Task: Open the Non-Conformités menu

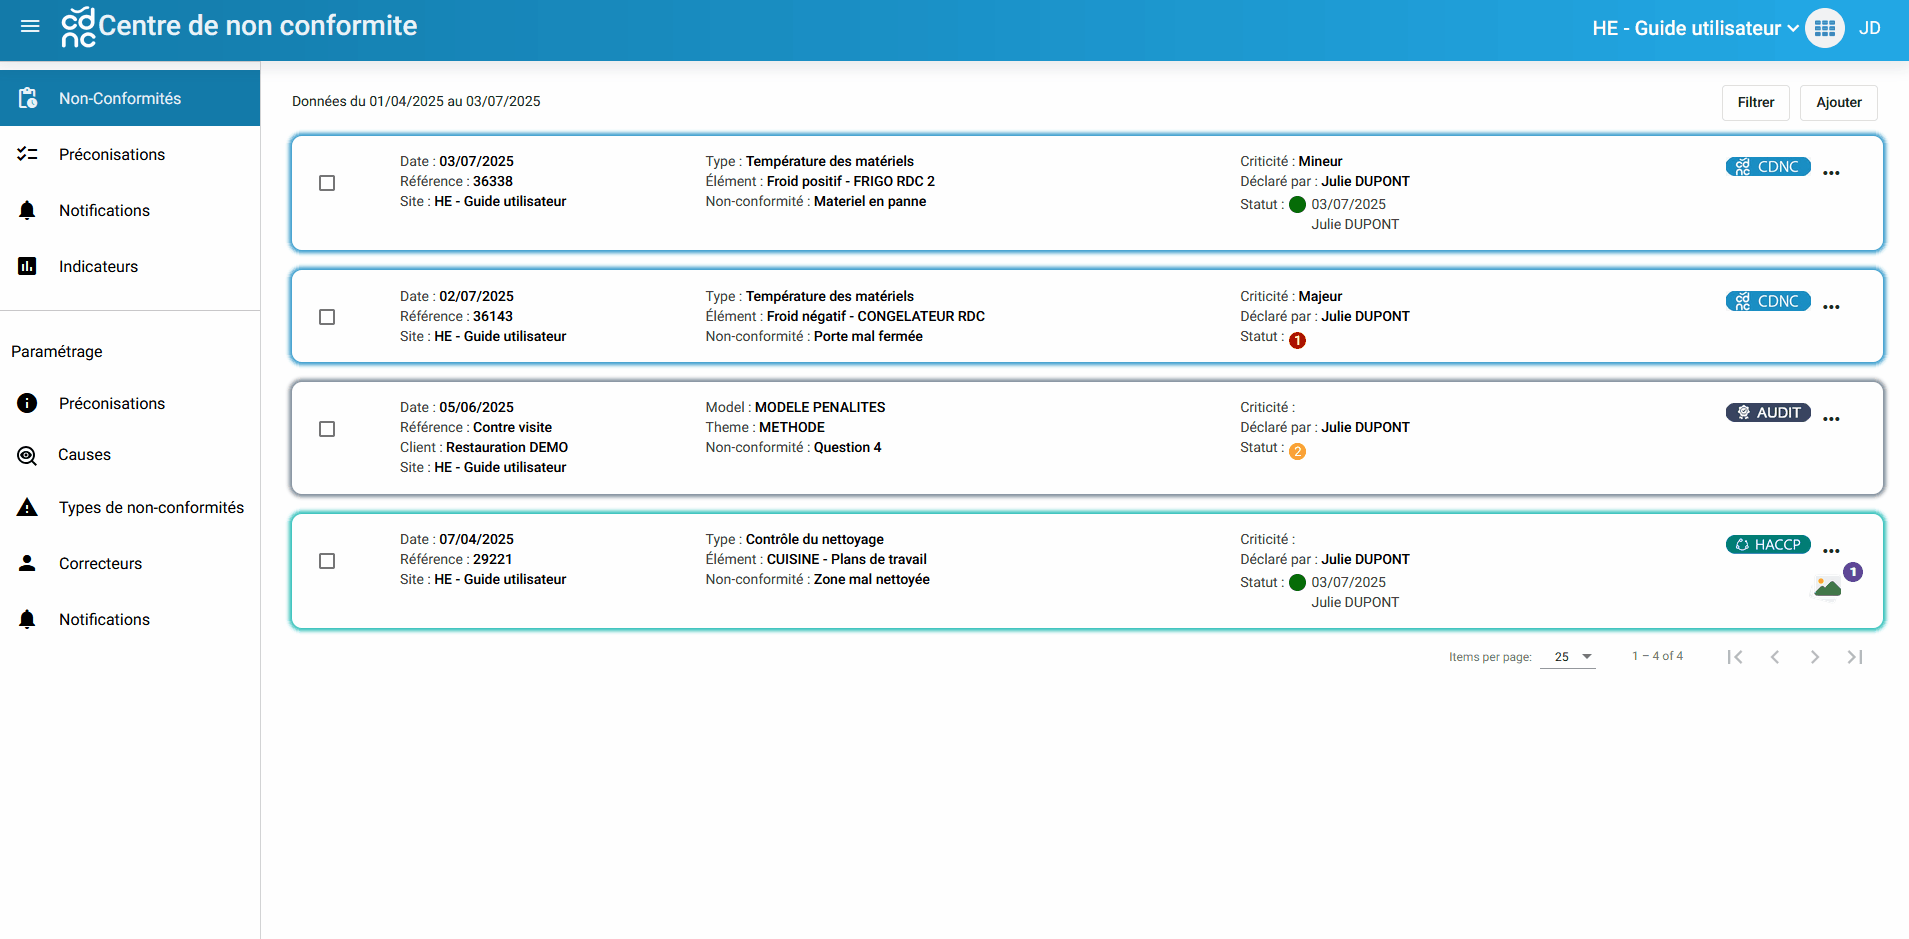Action: tap(130, 98)
